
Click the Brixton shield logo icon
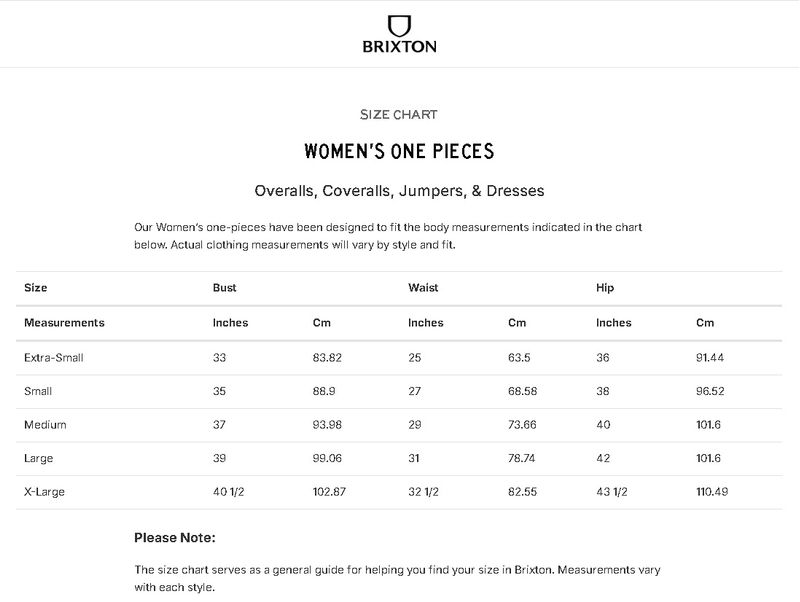pos(399,24)
